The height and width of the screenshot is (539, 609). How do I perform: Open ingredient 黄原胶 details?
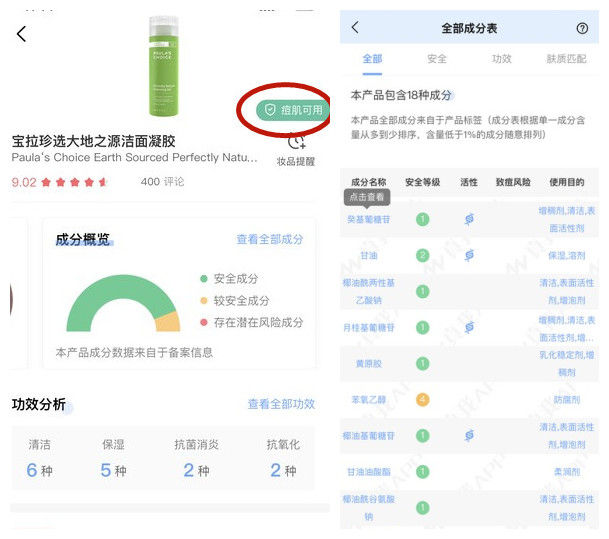[x=369, y=364]
